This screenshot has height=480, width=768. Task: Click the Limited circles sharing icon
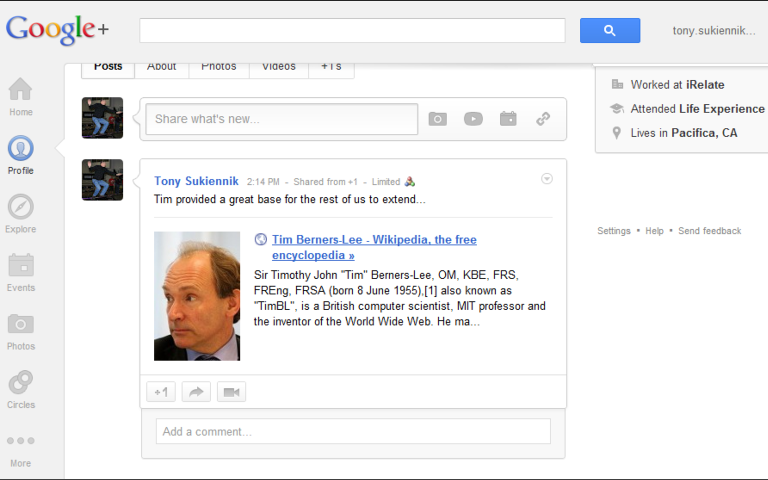coord(409,182)
